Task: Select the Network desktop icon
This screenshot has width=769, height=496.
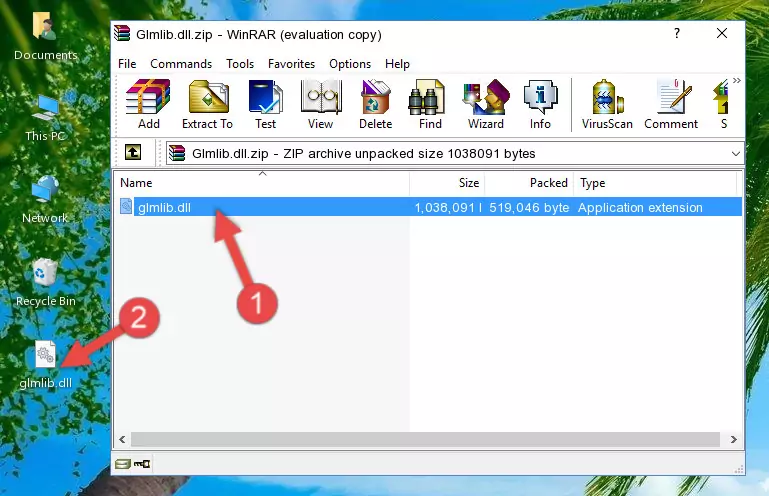Action: coord(45,200)
